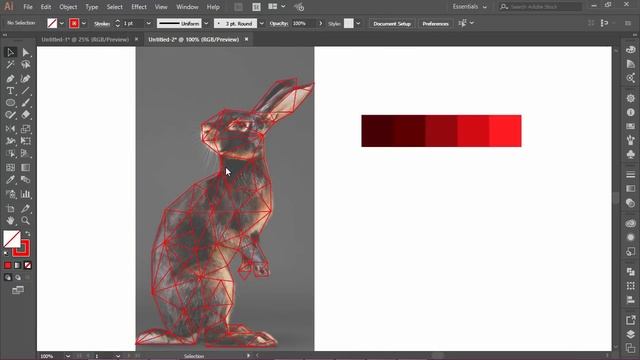Select the Slice tool
Image resolution: width=640 pixels, height=360 pixels.
(25, 209)
